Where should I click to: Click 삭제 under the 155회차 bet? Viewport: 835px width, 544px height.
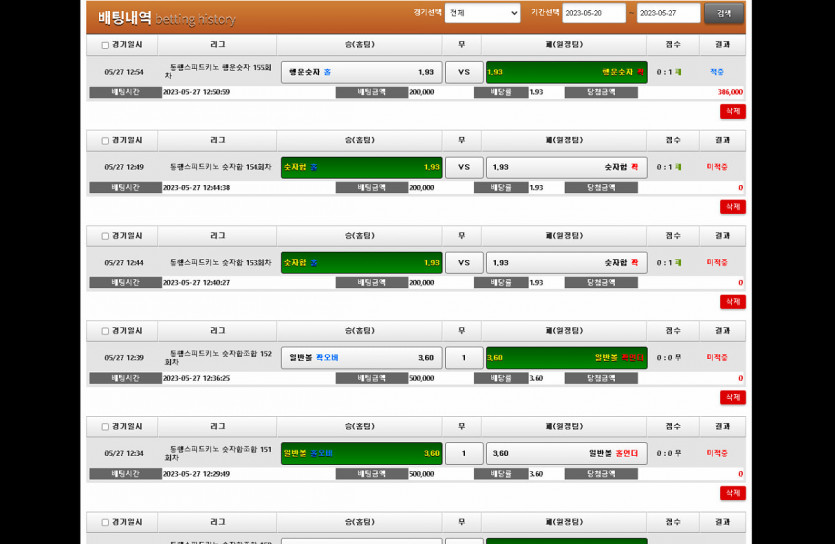click(x=732, y=112)
